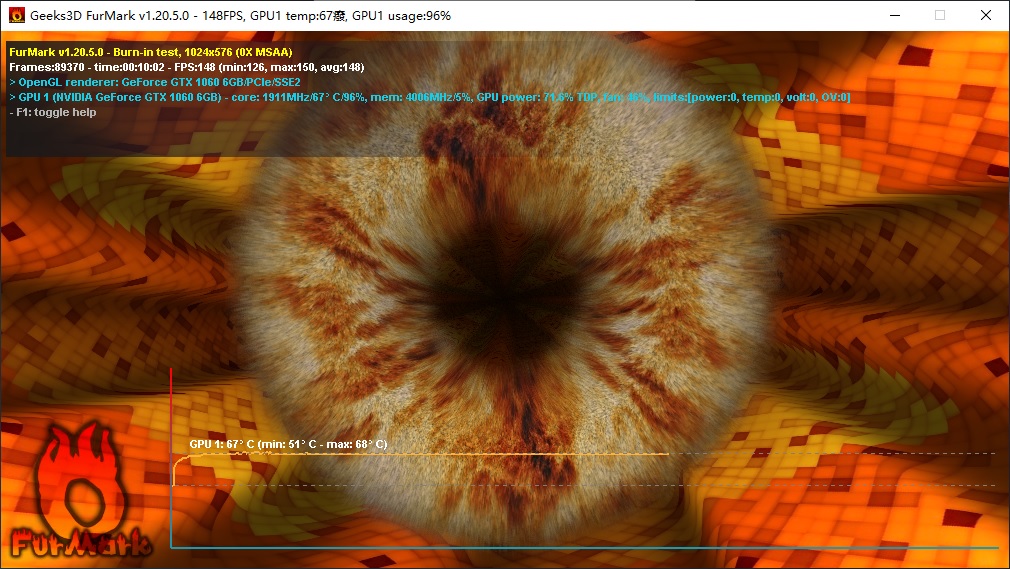
Task: Click the 'GPU 1: 67° C' temperature graph label
Action: coord(288,444)
